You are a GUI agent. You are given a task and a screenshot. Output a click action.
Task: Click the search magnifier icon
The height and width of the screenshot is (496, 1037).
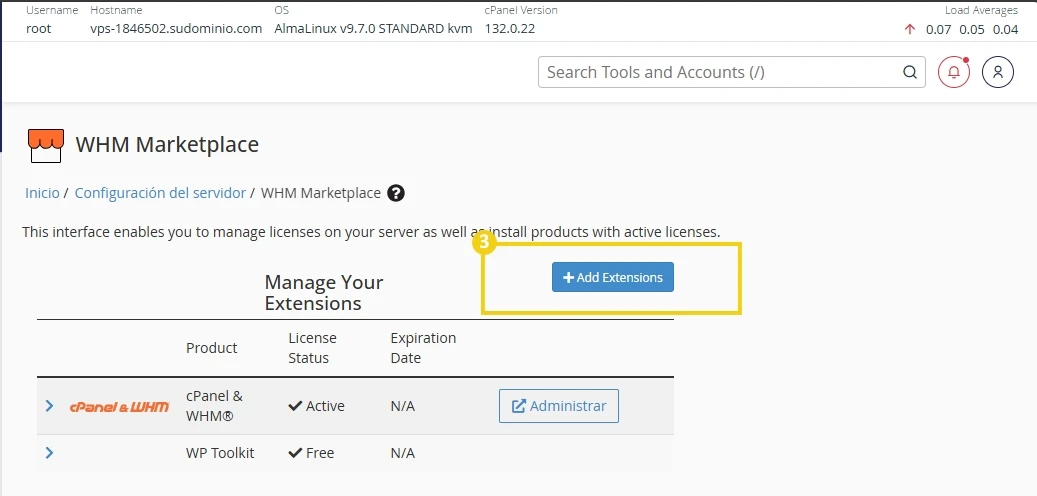click(x=910, y=72)
